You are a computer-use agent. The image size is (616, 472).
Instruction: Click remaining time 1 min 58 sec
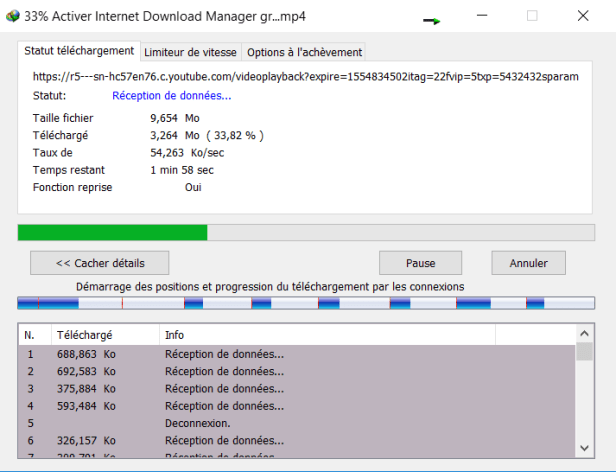pos(182,170)
